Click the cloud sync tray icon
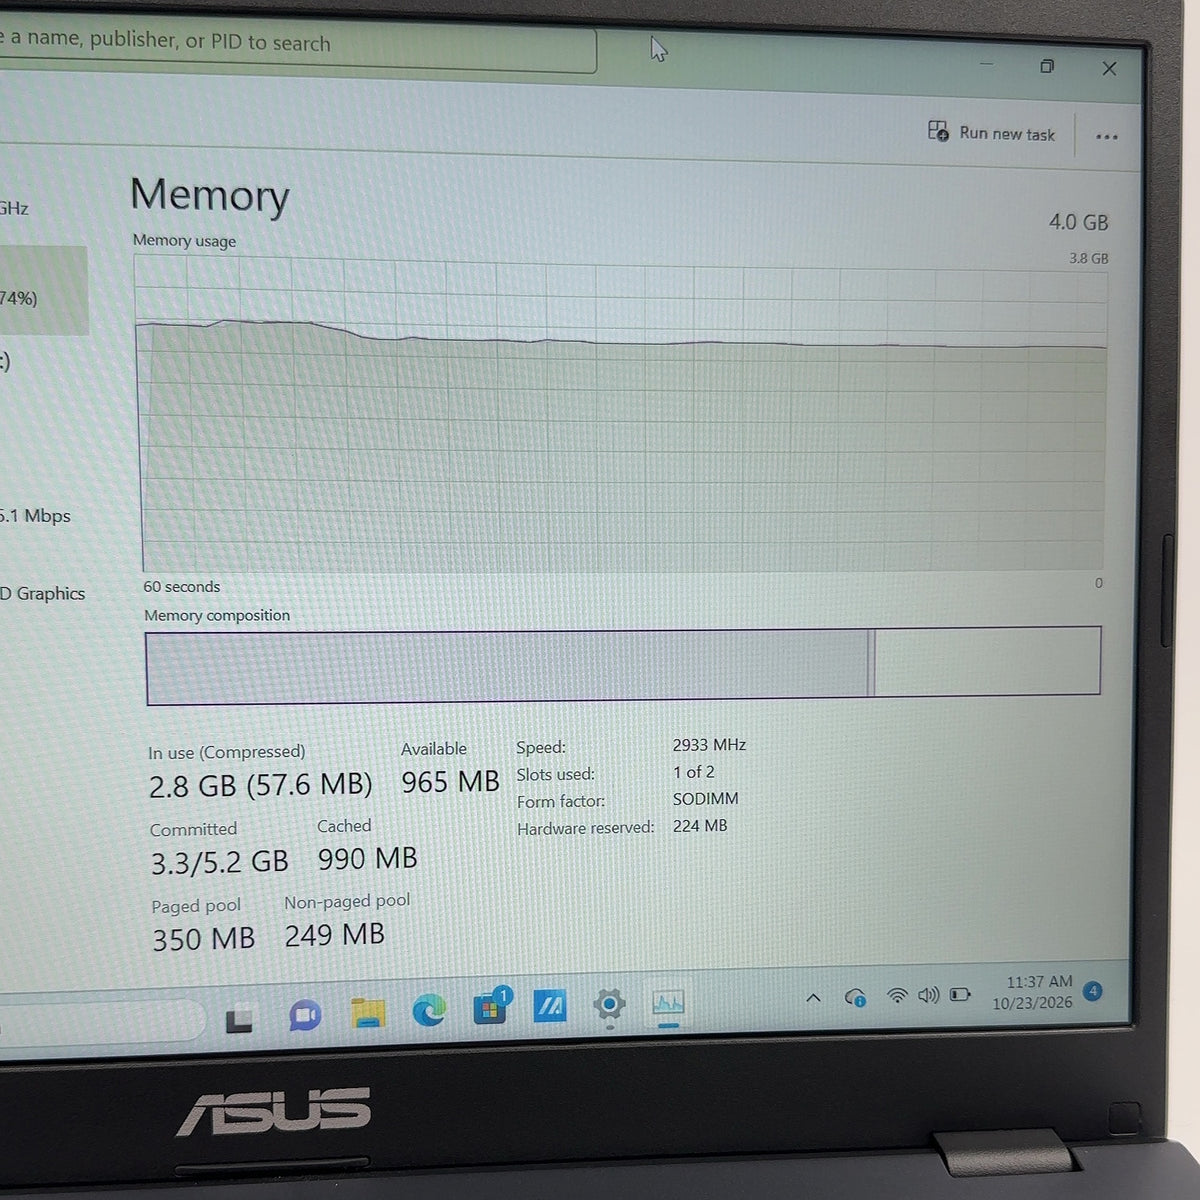Screen dimensions: 1200x1200 click(855, 997)
